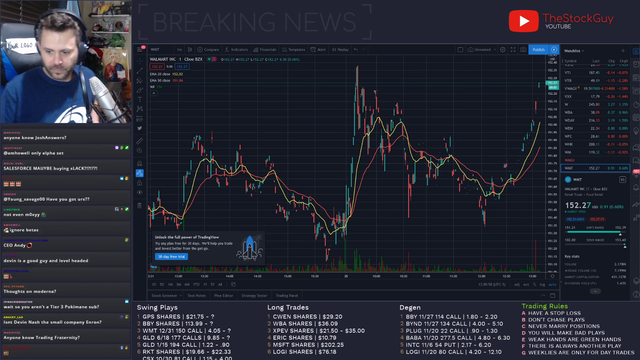This screenshot has height=360, width=640.
Task: Activate the zoom-in tool
Action: pos(140,151)
